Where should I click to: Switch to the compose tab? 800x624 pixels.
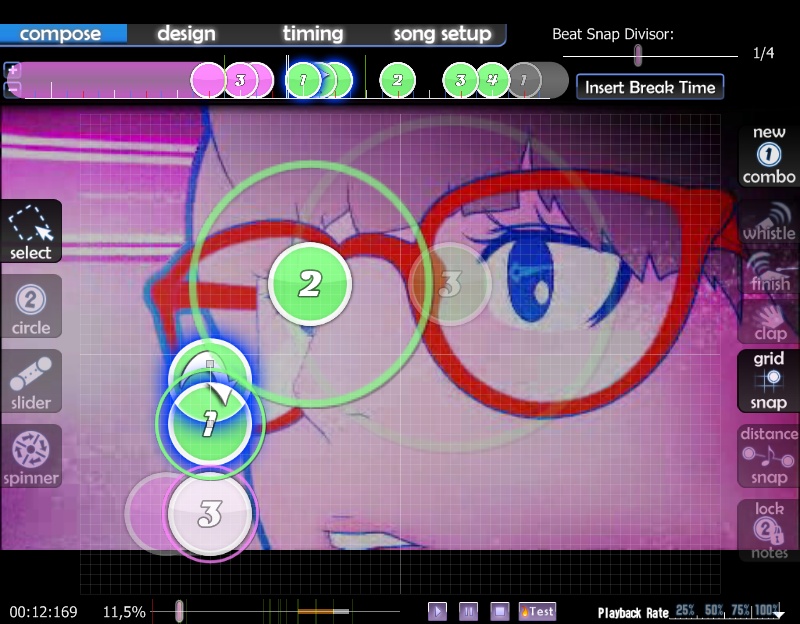61,34
